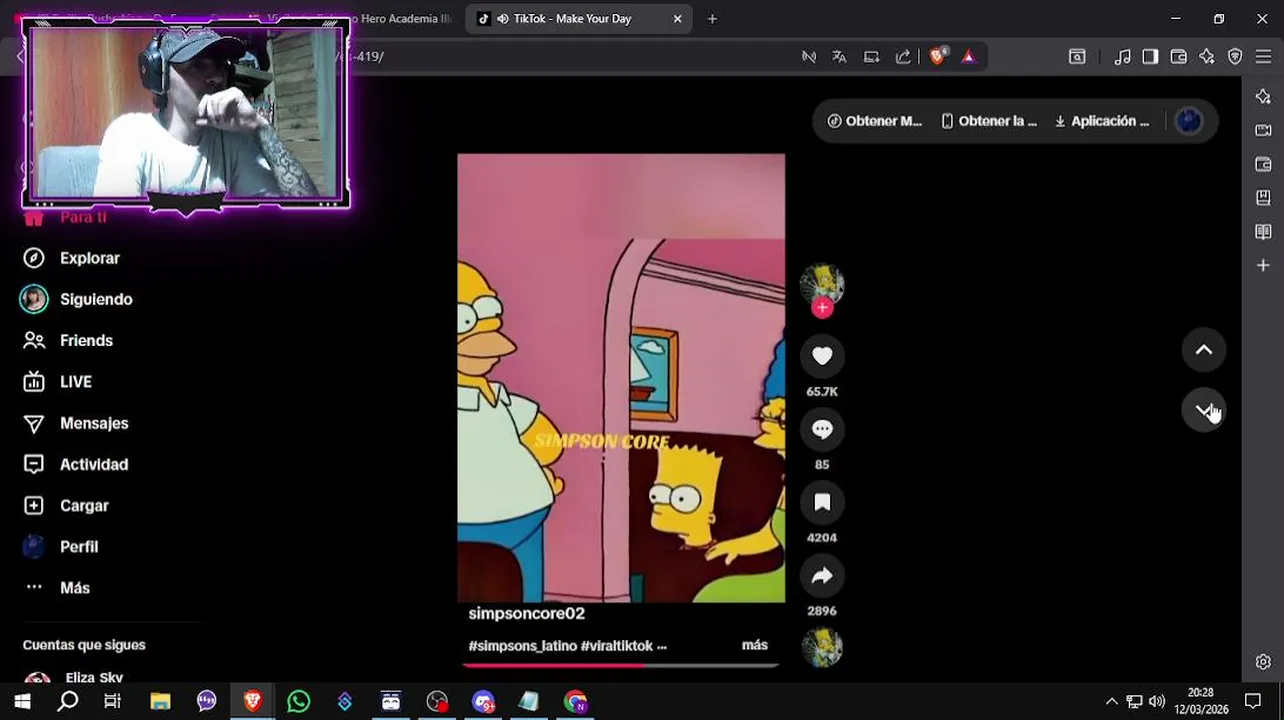Open the wallet icon in right sidebar

pos(1263,164)
